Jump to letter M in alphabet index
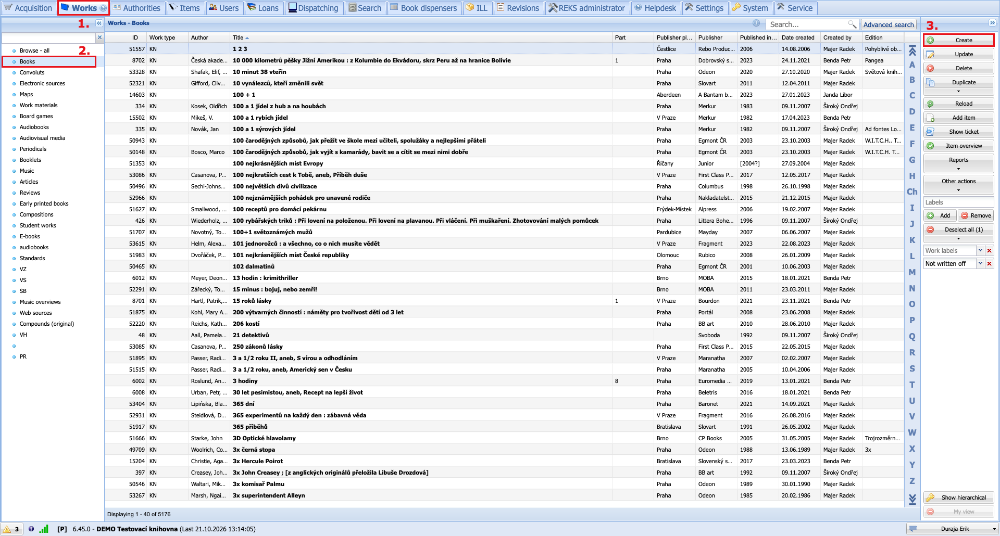 tap(912, 271)
